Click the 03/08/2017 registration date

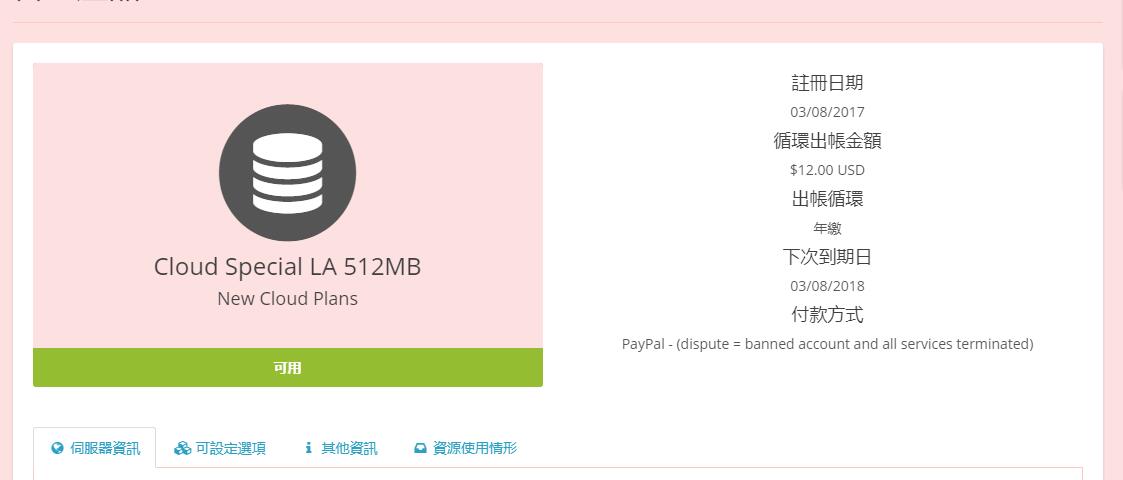coord(827,112)
